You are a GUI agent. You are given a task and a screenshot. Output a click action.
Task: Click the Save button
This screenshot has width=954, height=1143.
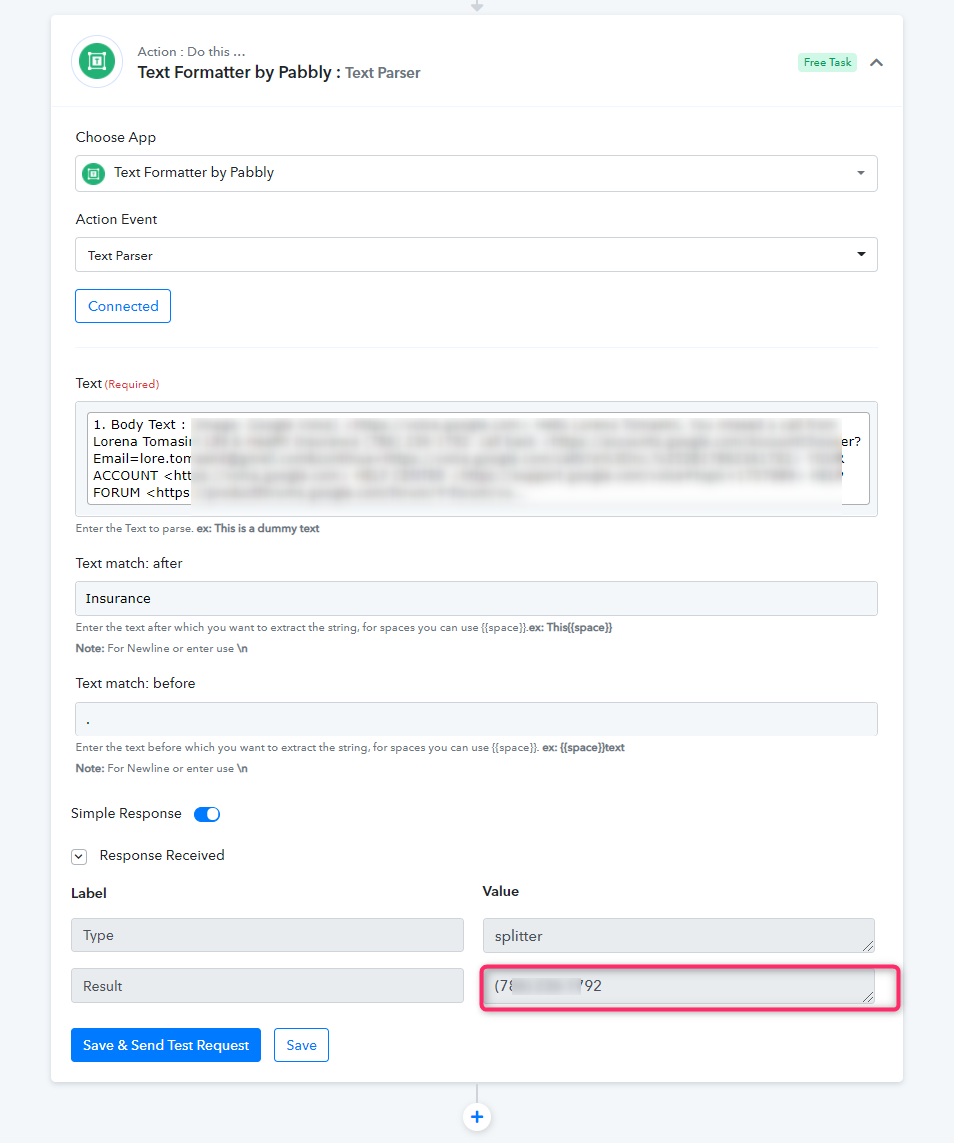click(x=302, y=1045)
